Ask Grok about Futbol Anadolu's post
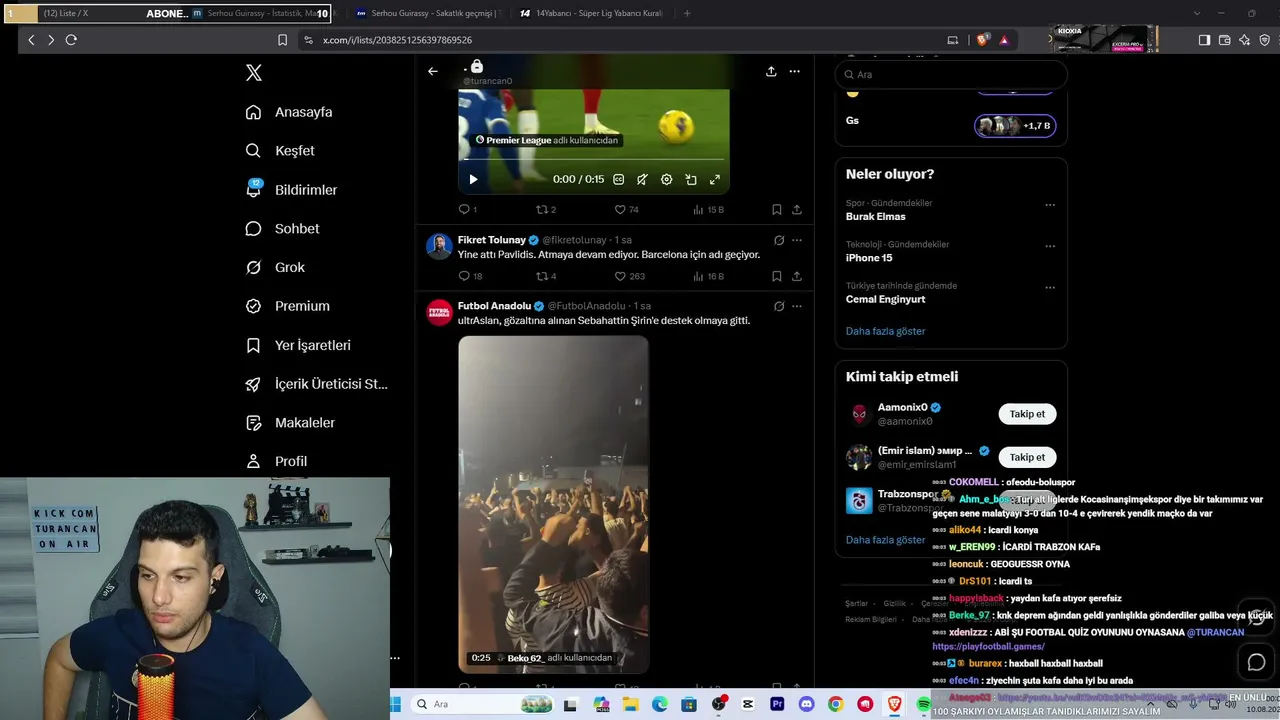 click(x=779, y=306)
